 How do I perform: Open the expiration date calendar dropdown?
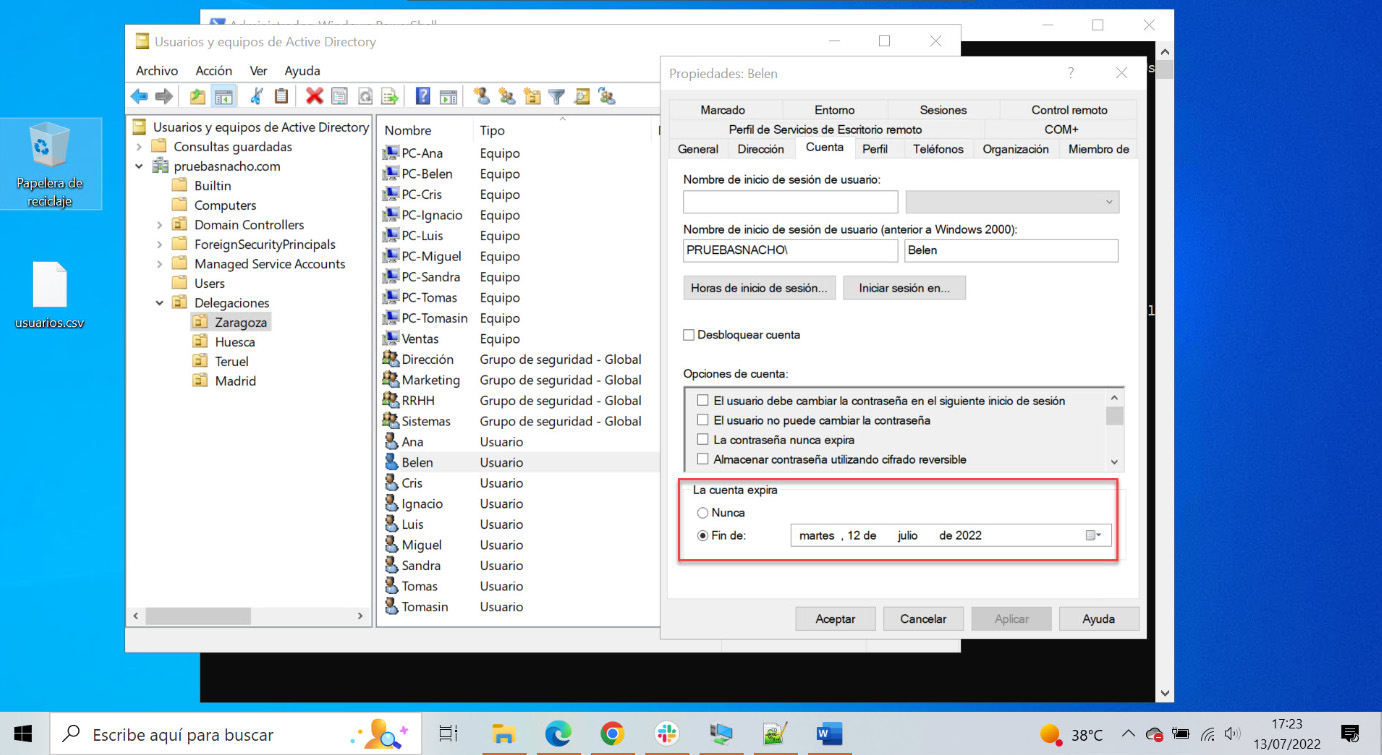click(x=1098, y=536)
